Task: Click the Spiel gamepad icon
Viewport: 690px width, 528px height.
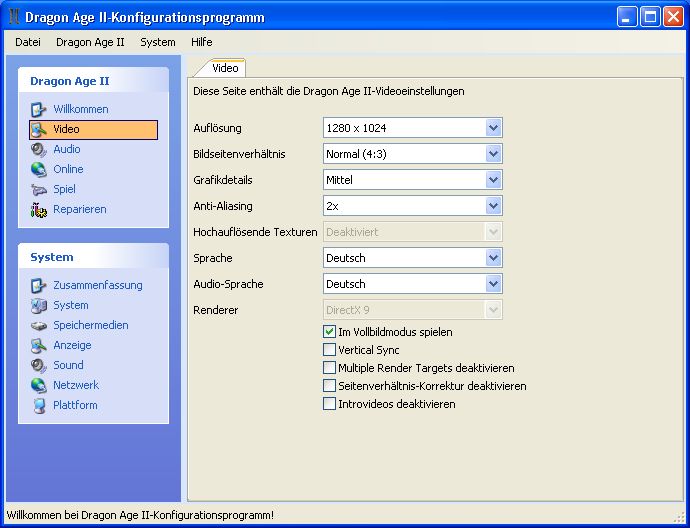Action: tap(38, 190)
